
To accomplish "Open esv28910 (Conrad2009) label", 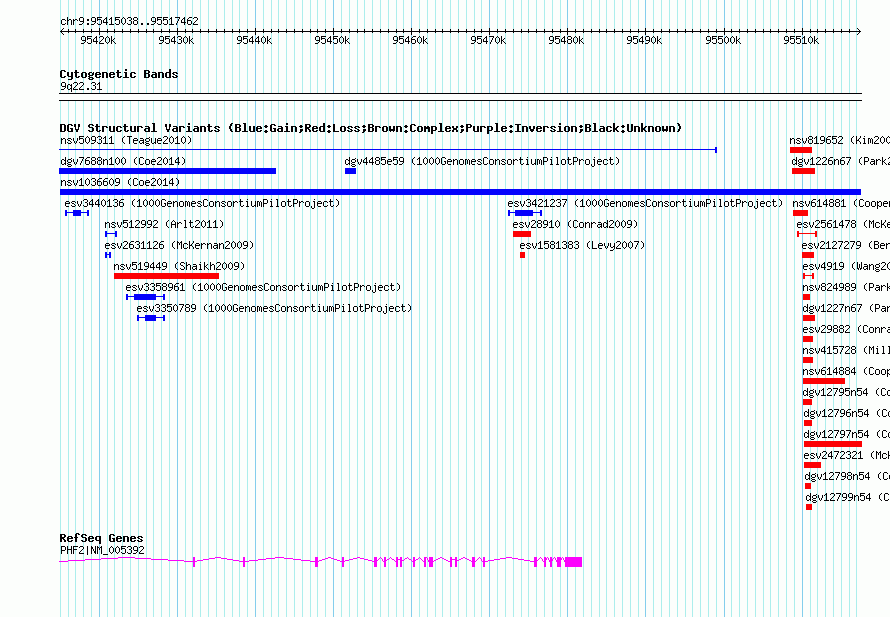I will (575, 224).
